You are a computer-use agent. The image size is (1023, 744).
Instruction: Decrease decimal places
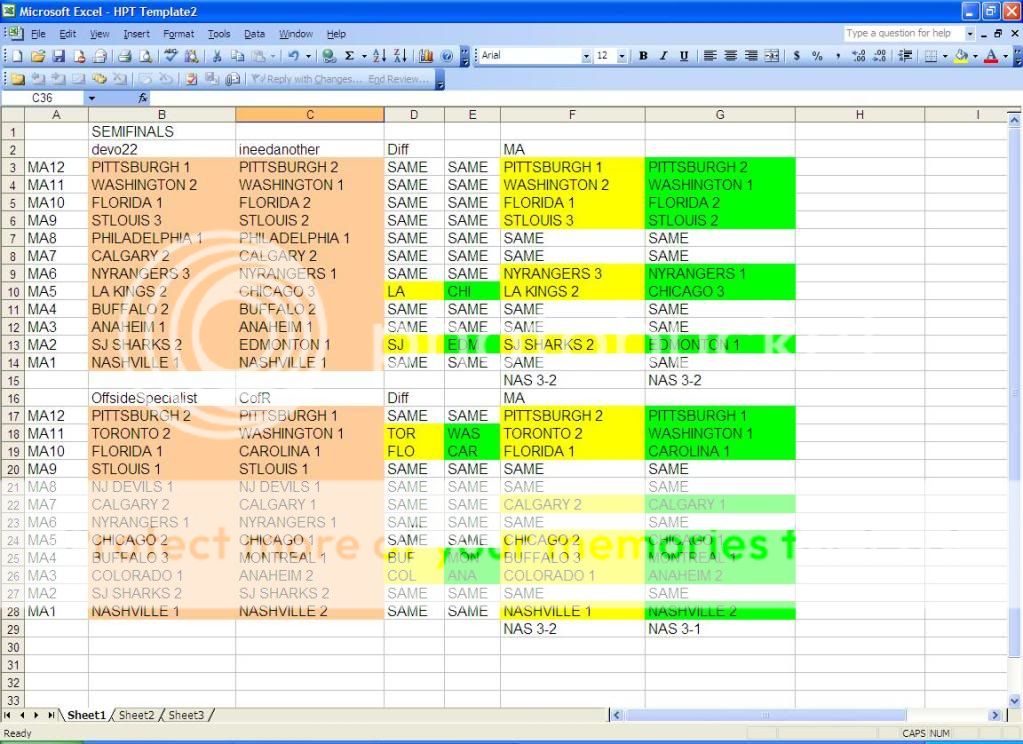pyautogui.click(x=879, y=56)
